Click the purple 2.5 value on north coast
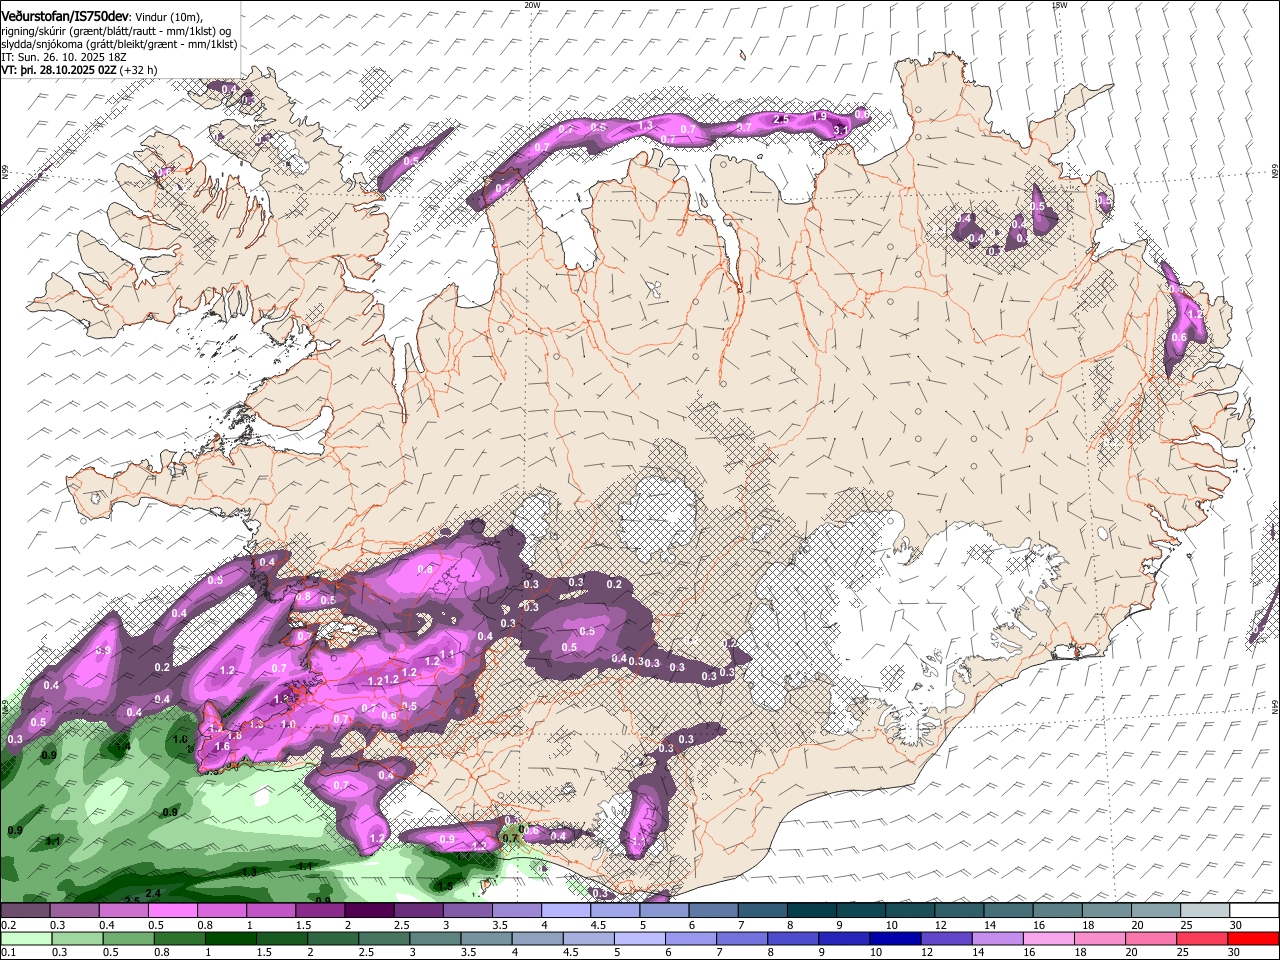 click(x=782, y=119)
